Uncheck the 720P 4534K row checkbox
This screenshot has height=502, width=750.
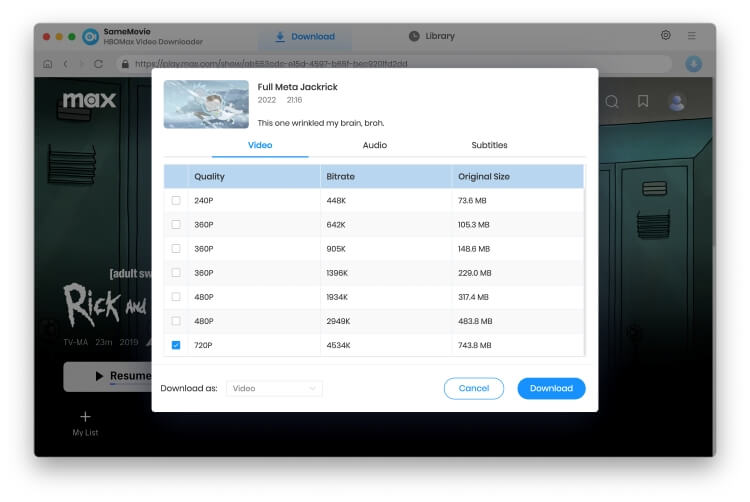176,345
